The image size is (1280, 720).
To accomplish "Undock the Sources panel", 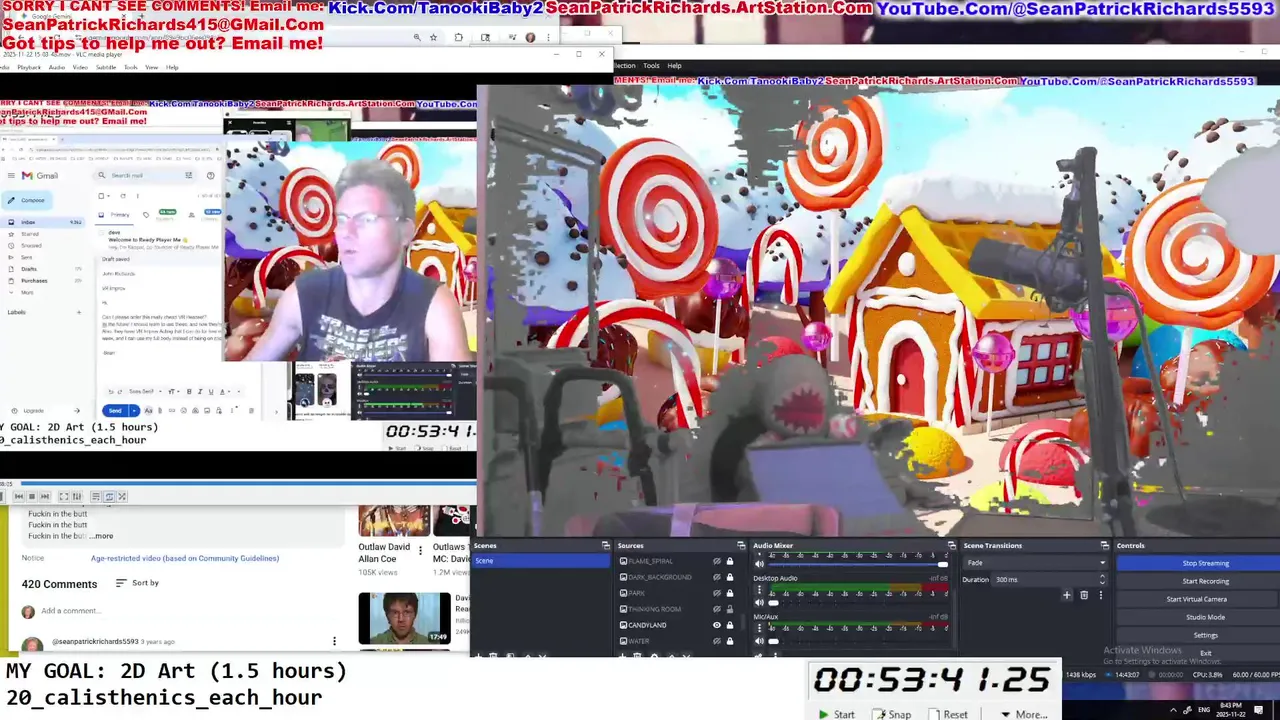I will tap(741, 545).
